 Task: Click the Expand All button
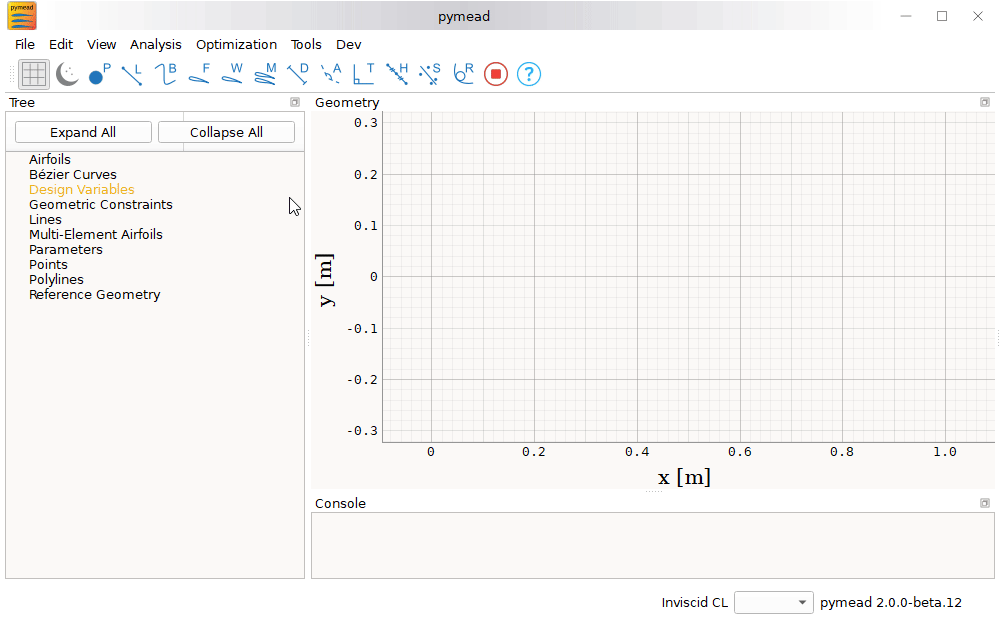82,131
